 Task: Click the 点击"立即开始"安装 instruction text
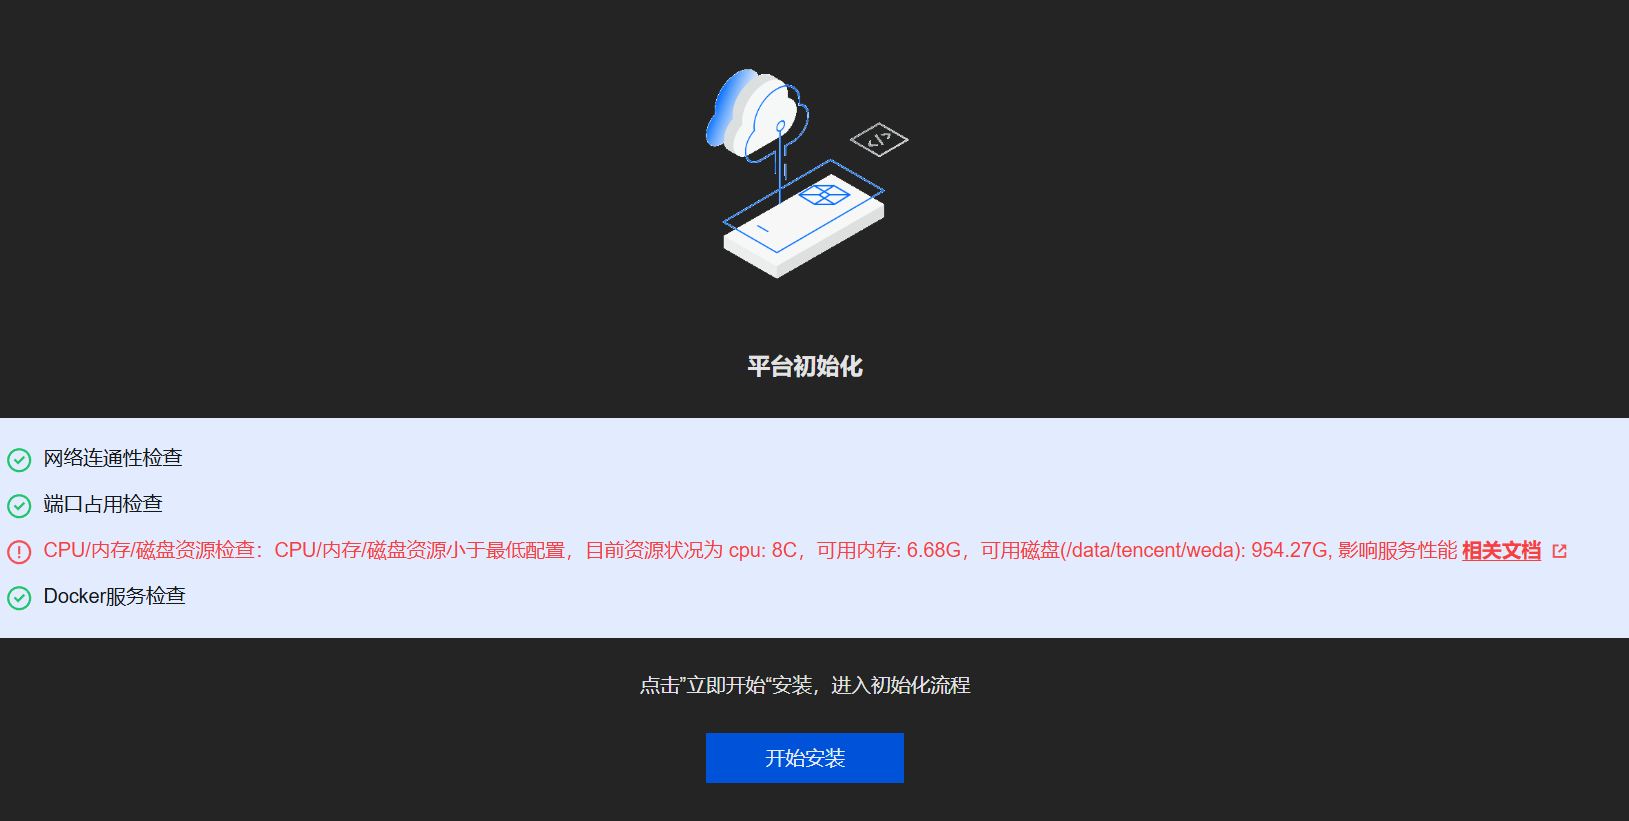click(x=726, y=685)
